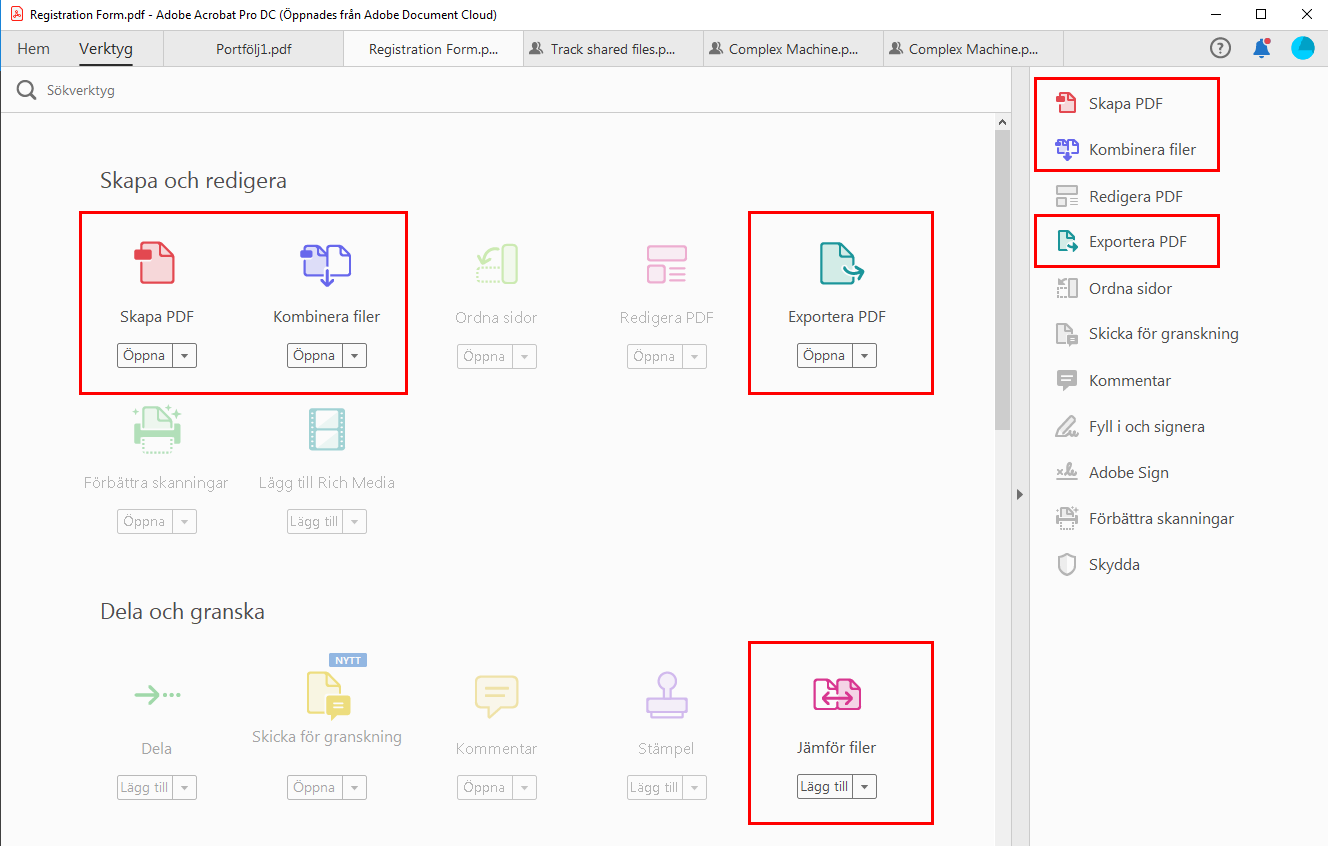Viewport: 1328px width, 846px height.
Task: Select Skicka för granskning icon in right sidebar
Action: pyautogui.click(x=1067, y=334)
